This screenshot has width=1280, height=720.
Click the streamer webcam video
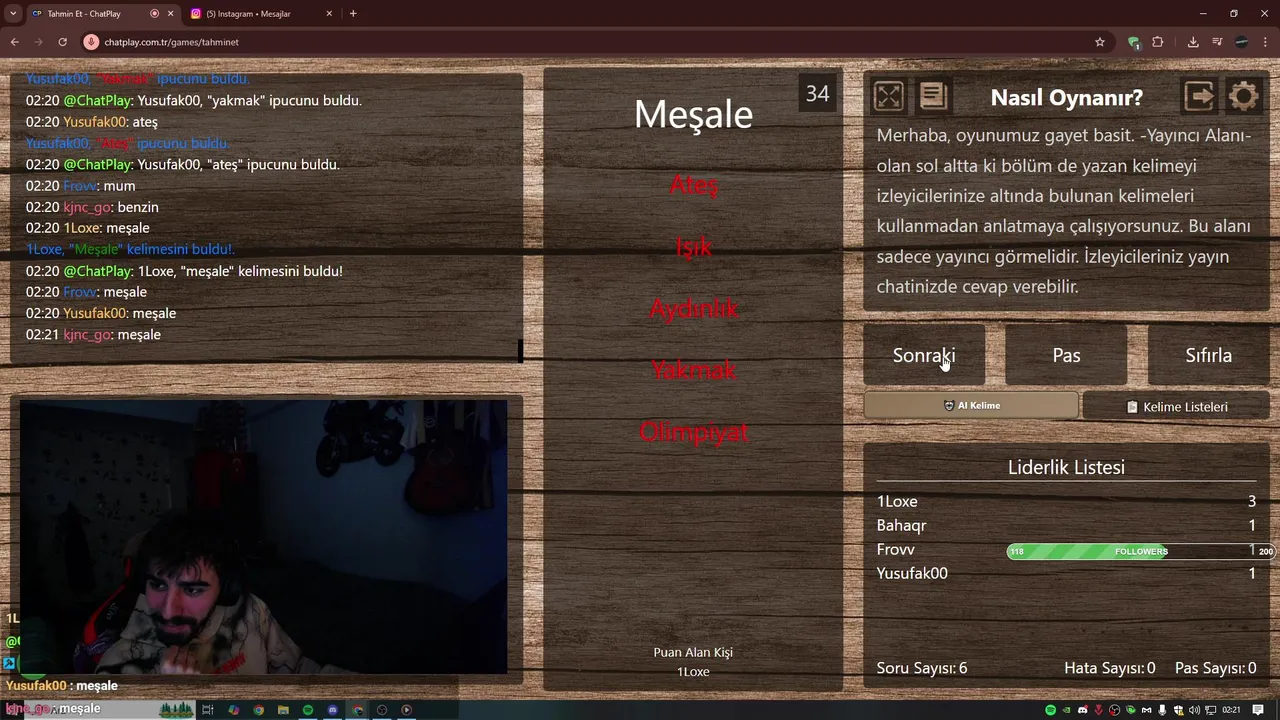[x=264, y=537]
